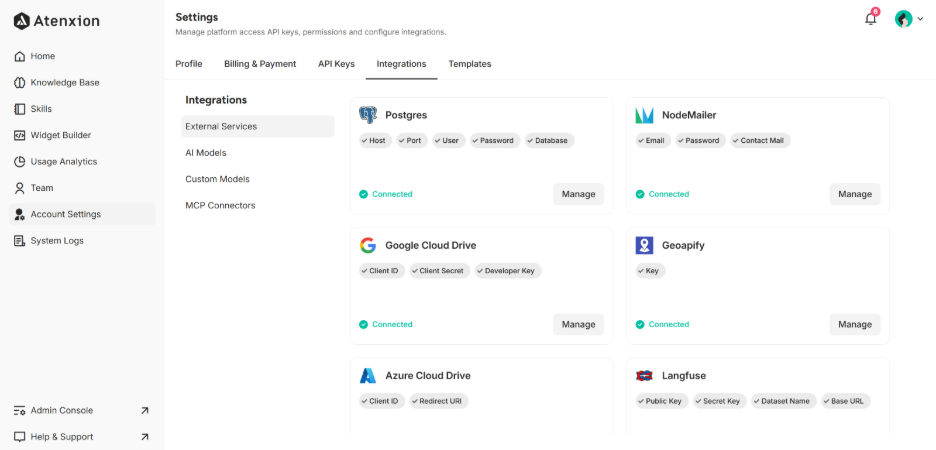Manage the NodeMailer integration
The width and height of the screenshot is (936, 450).
pyautogui.click(x=855, y=194)
